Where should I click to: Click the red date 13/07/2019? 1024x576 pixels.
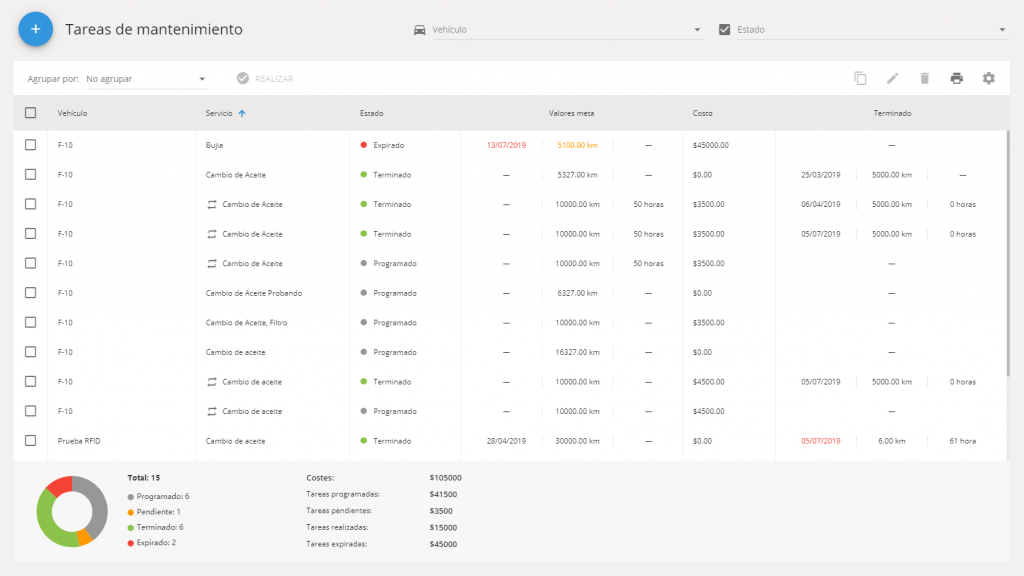coord(506,146)
